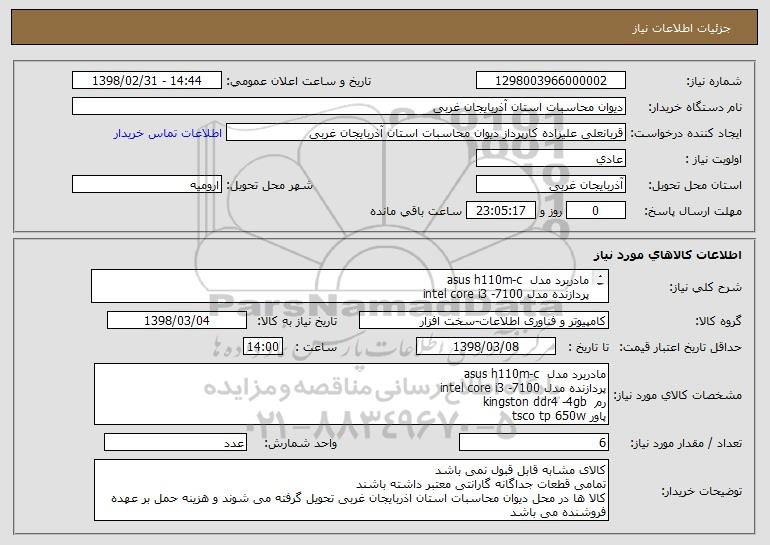This screenshot has height=545, width=770.
Task: Click the product group field سخت افزار
Action: (x=484, y=320)
